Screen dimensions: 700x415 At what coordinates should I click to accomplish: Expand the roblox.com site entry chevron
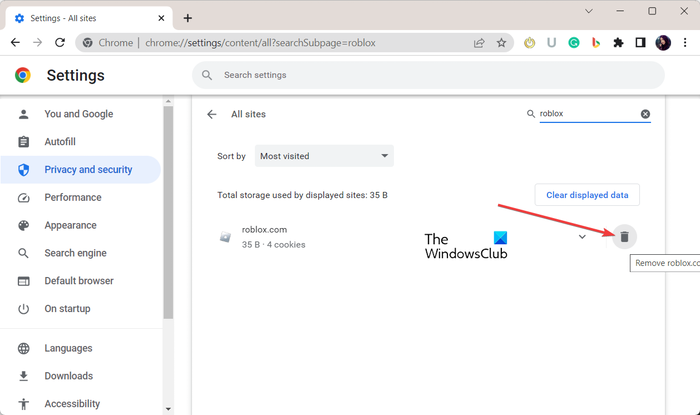click(x=582, y=237)
